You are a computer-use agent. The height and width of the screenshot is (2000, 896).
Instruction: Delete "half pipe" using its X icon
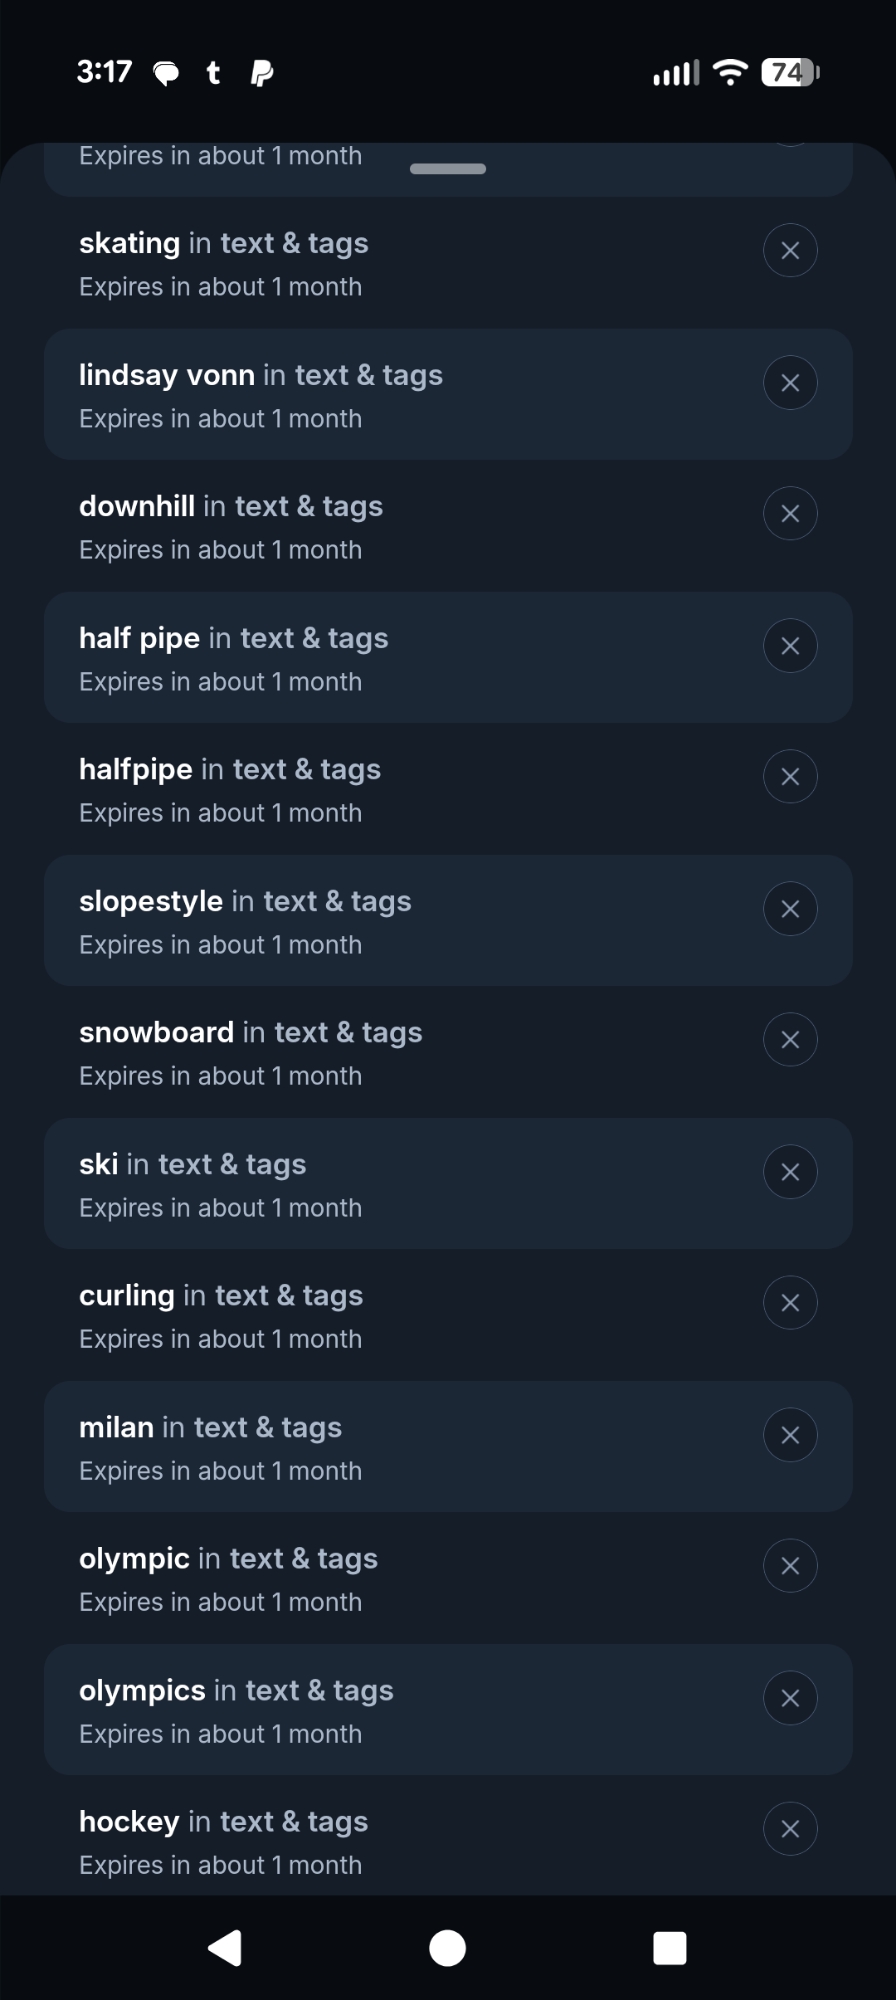[790, 646]
